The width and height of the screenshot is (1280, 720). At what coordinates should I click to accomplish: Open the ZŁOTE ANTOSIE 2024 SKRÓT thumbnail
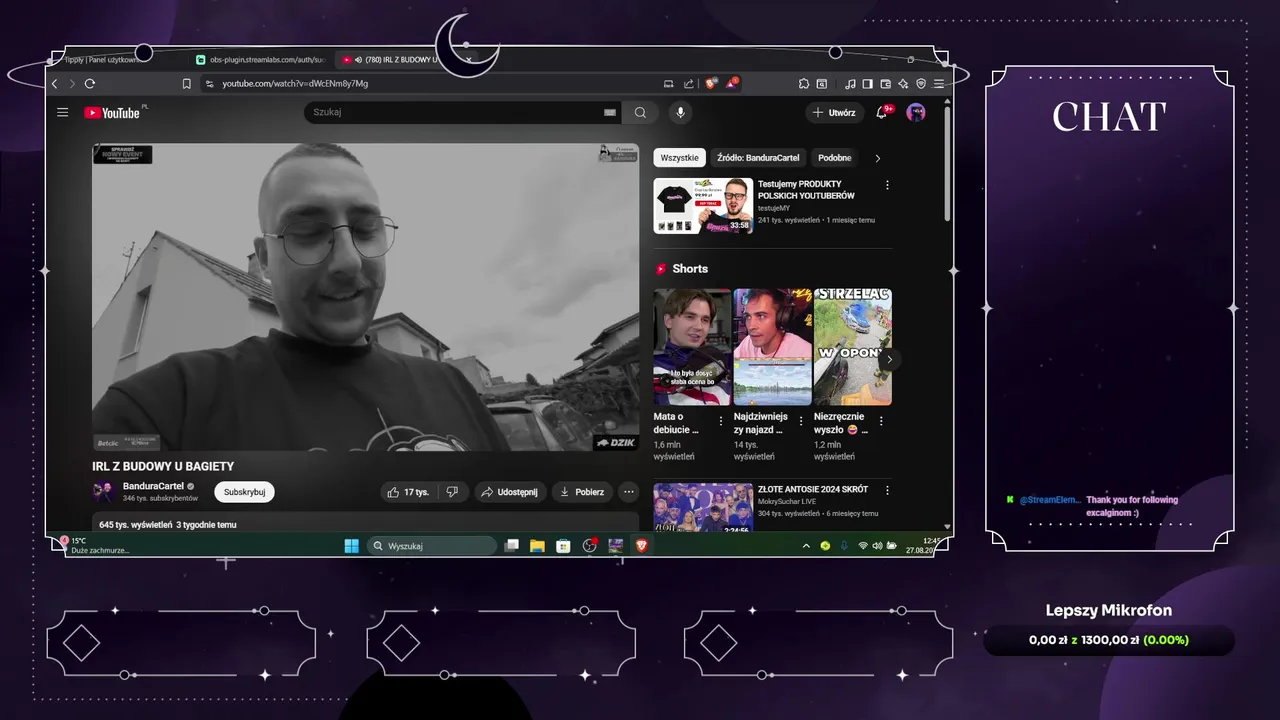703,507
